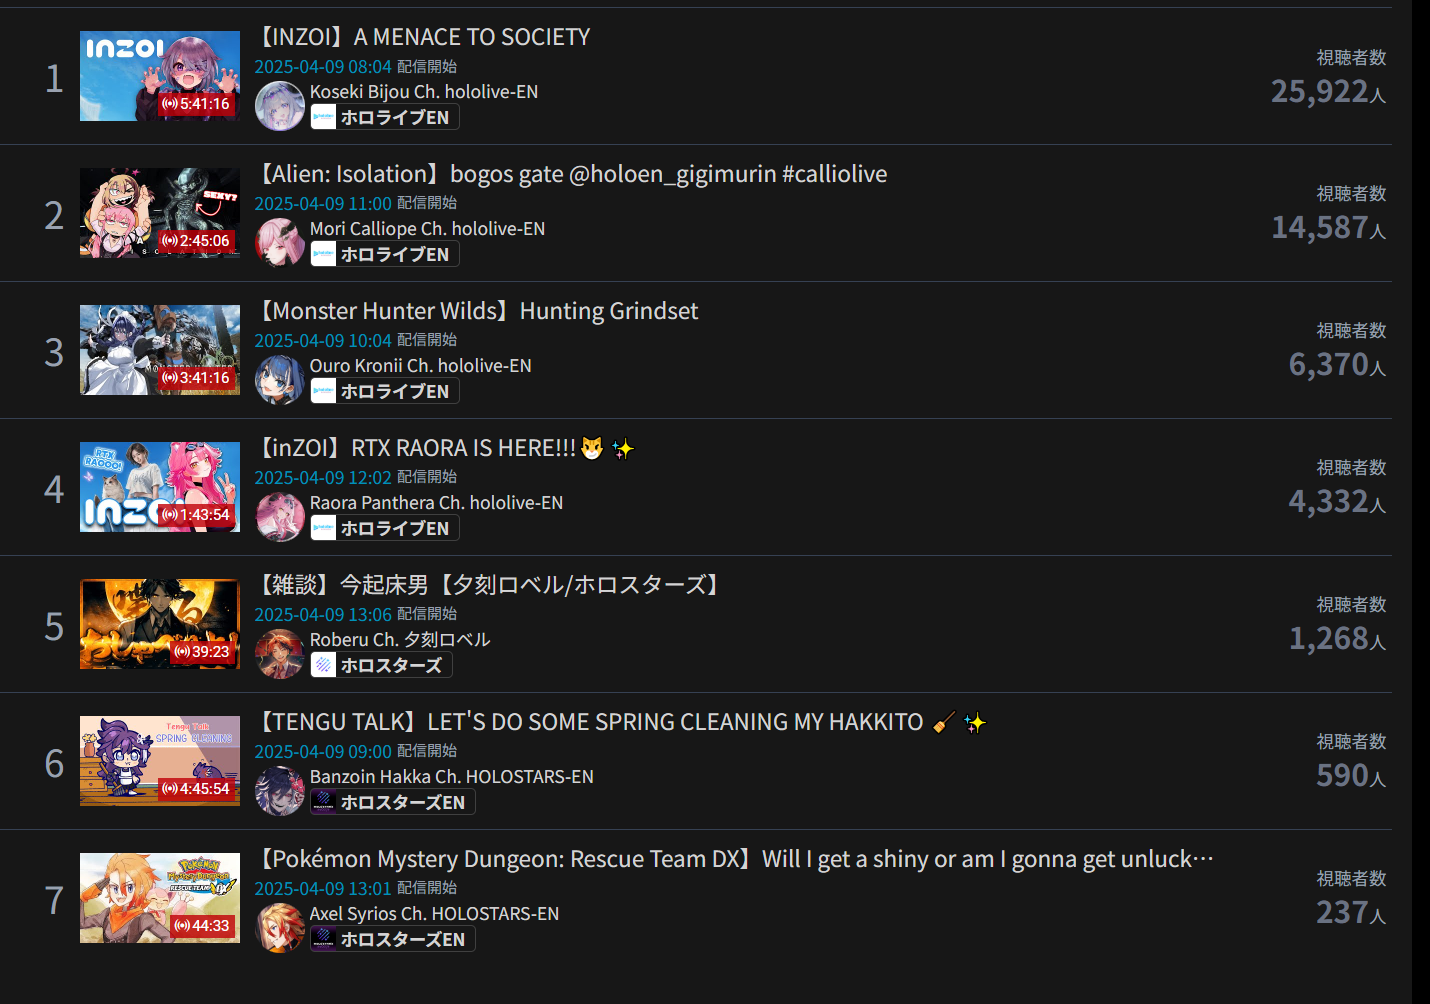Open the Mori Calliope Ch. hololive-EN channel name
1430x1004 pixels.
point(427,229)
